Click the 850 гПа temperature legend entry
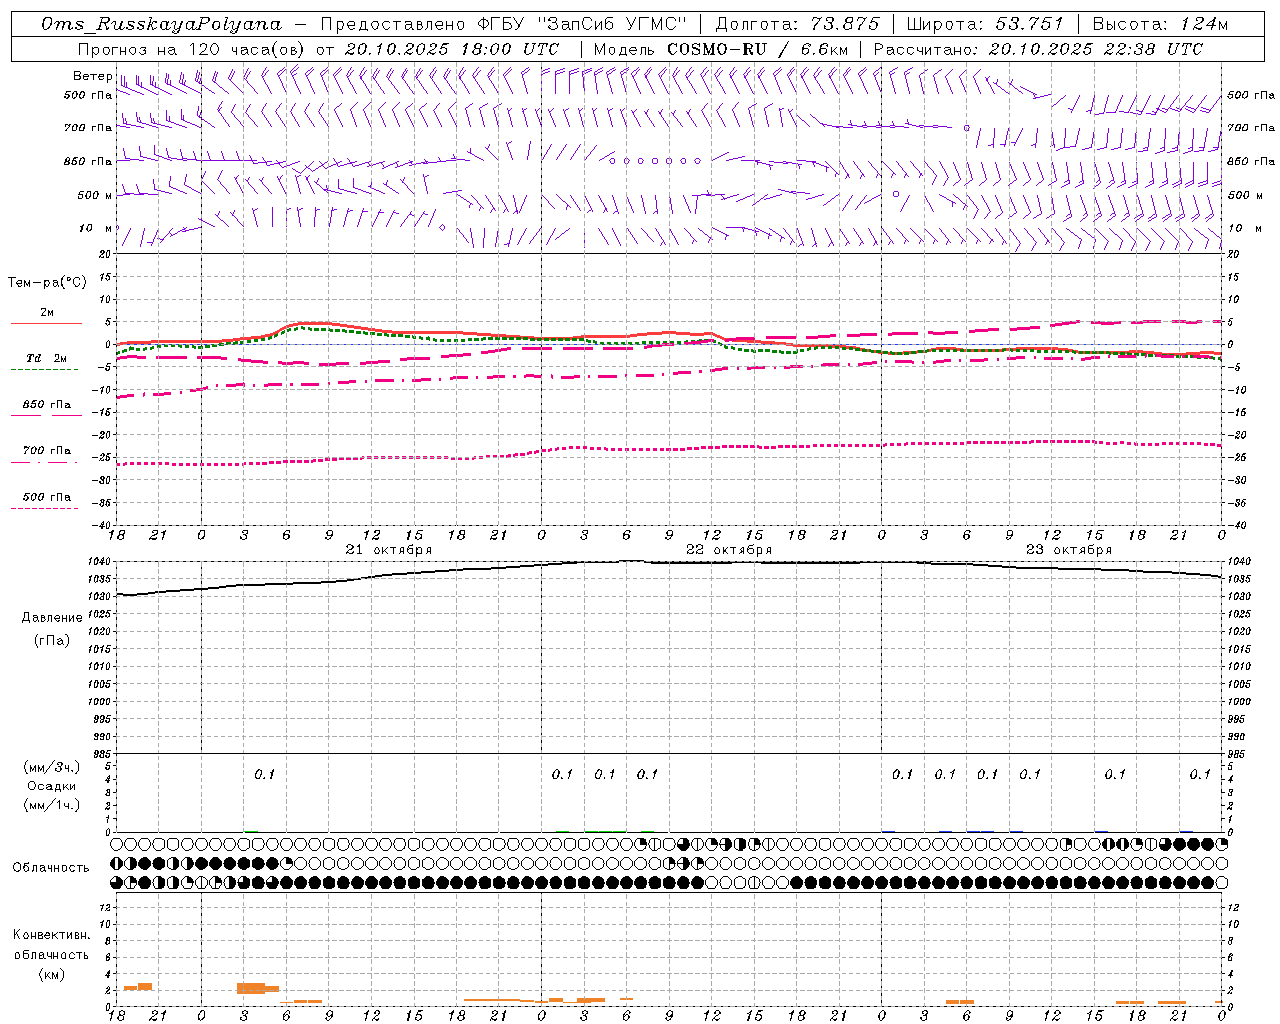Image resolution: width=1280 pixels, height=1024 pixels. (x=46, y=405)
